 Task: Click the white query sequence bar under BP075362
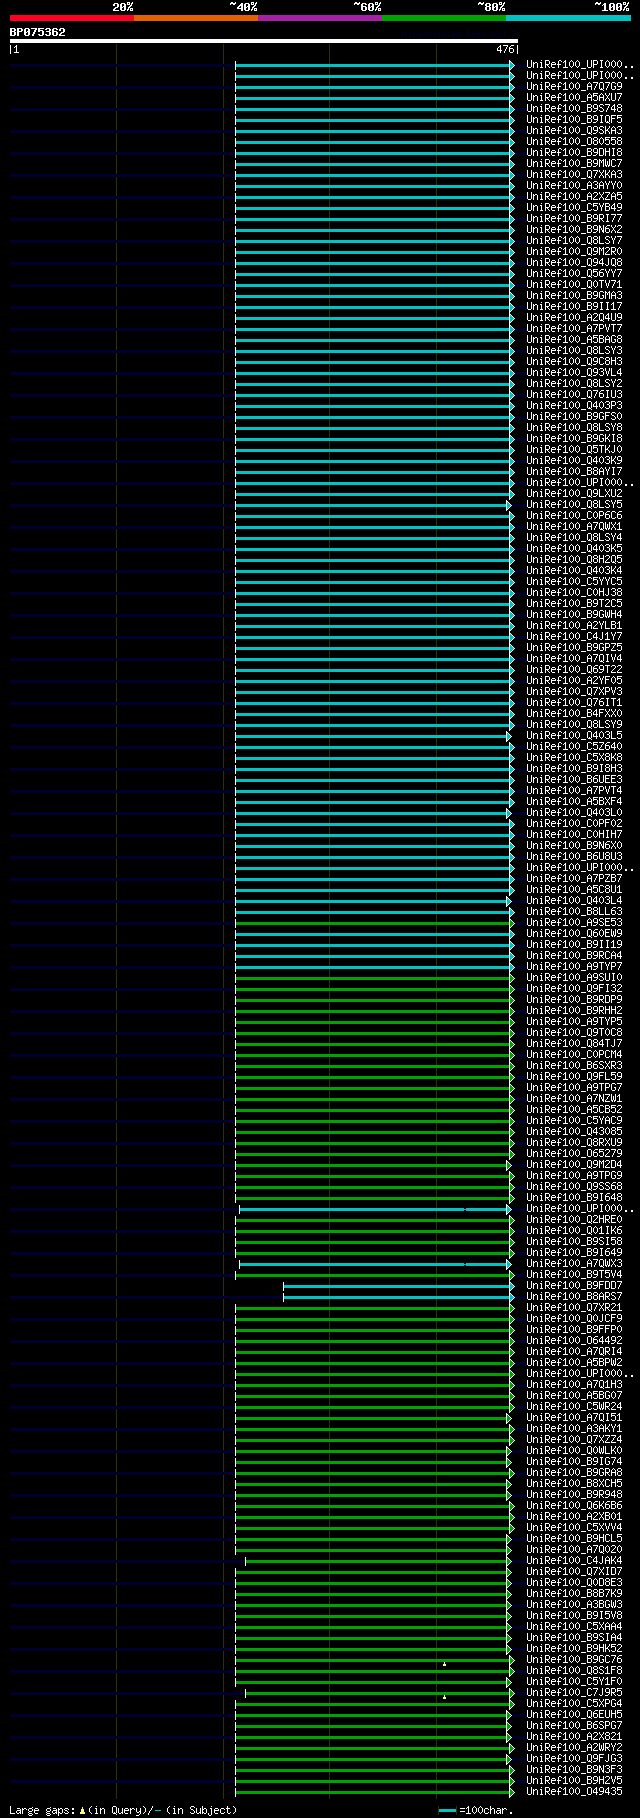click(x=263, y=41)
